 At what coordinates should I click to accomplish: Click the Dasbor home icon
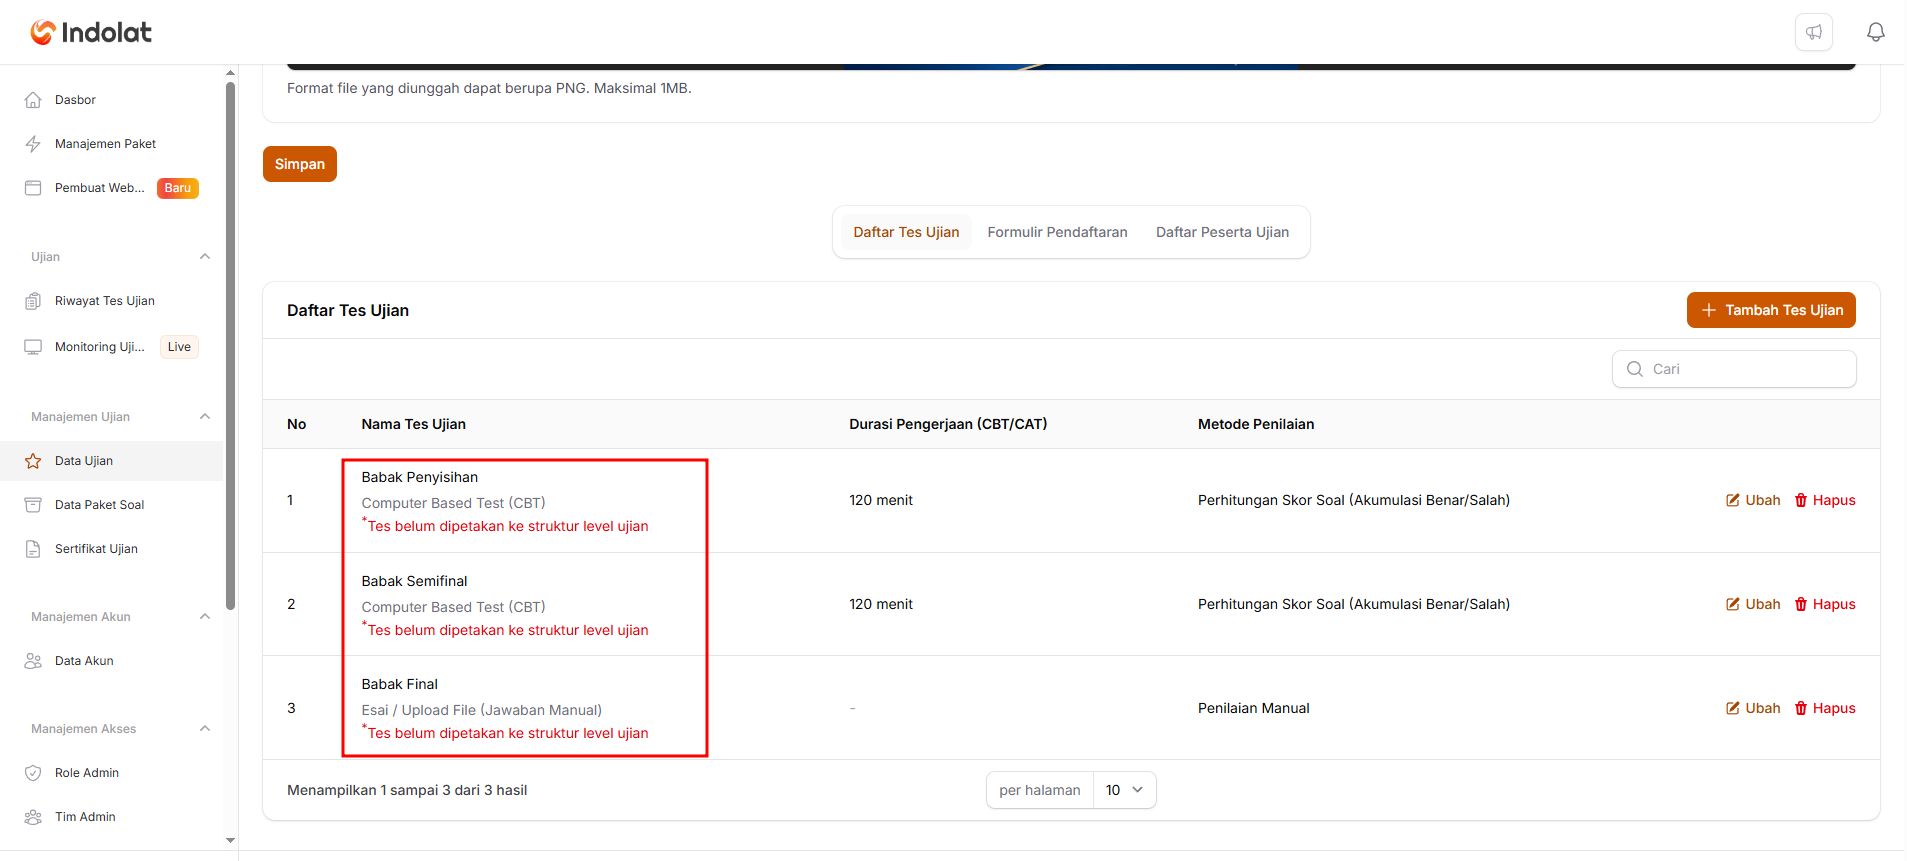(33, 100)
